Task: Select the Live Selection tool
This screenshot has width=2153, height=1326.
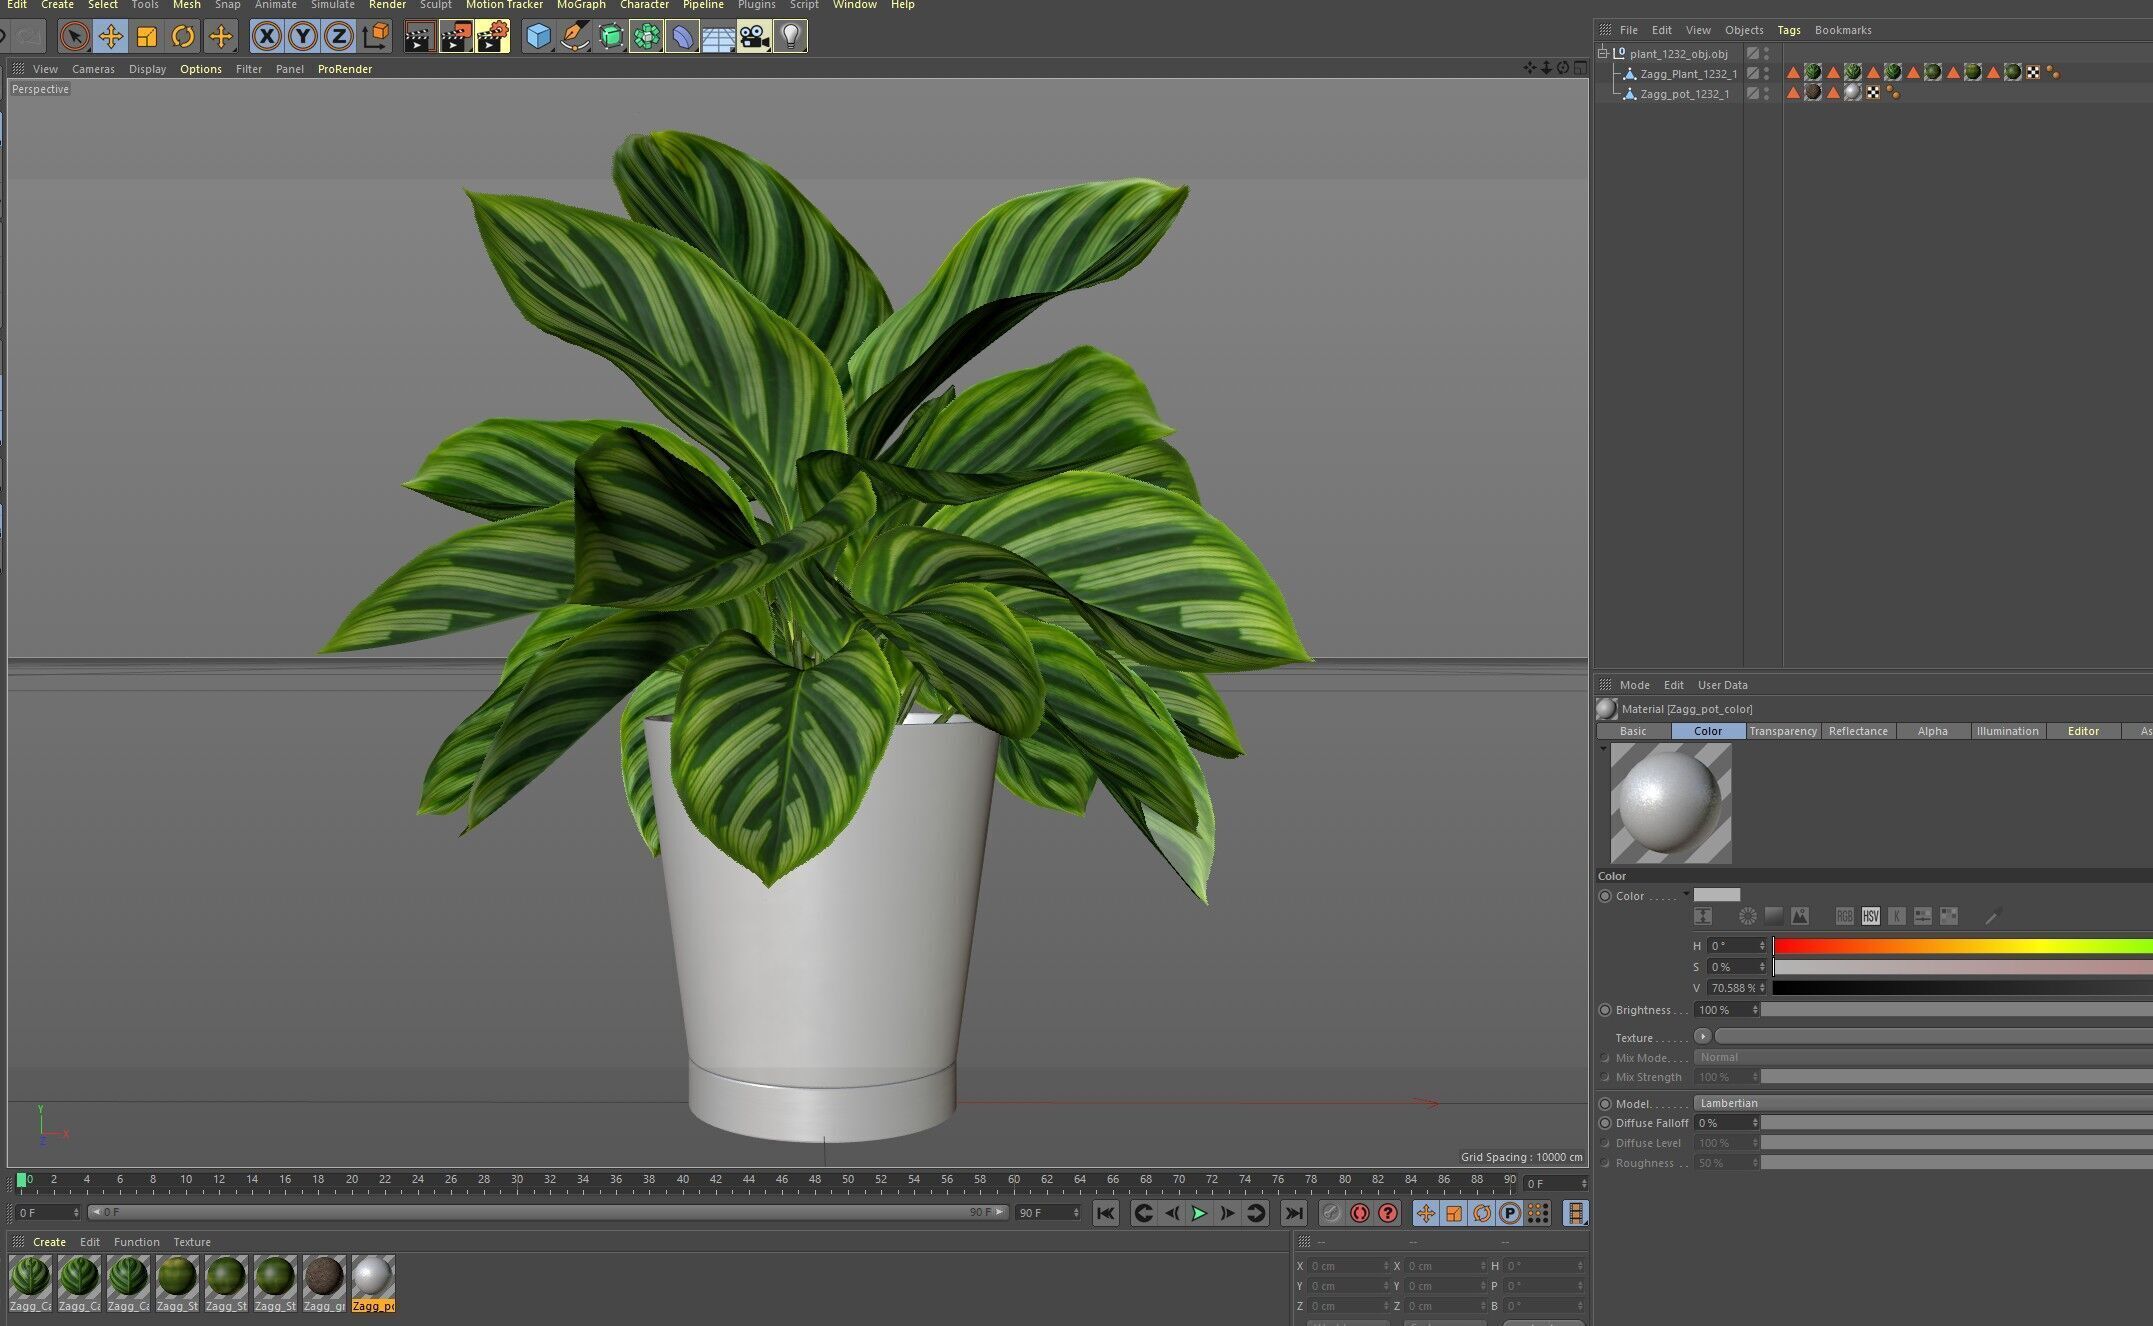Action: tap(74, 37)
